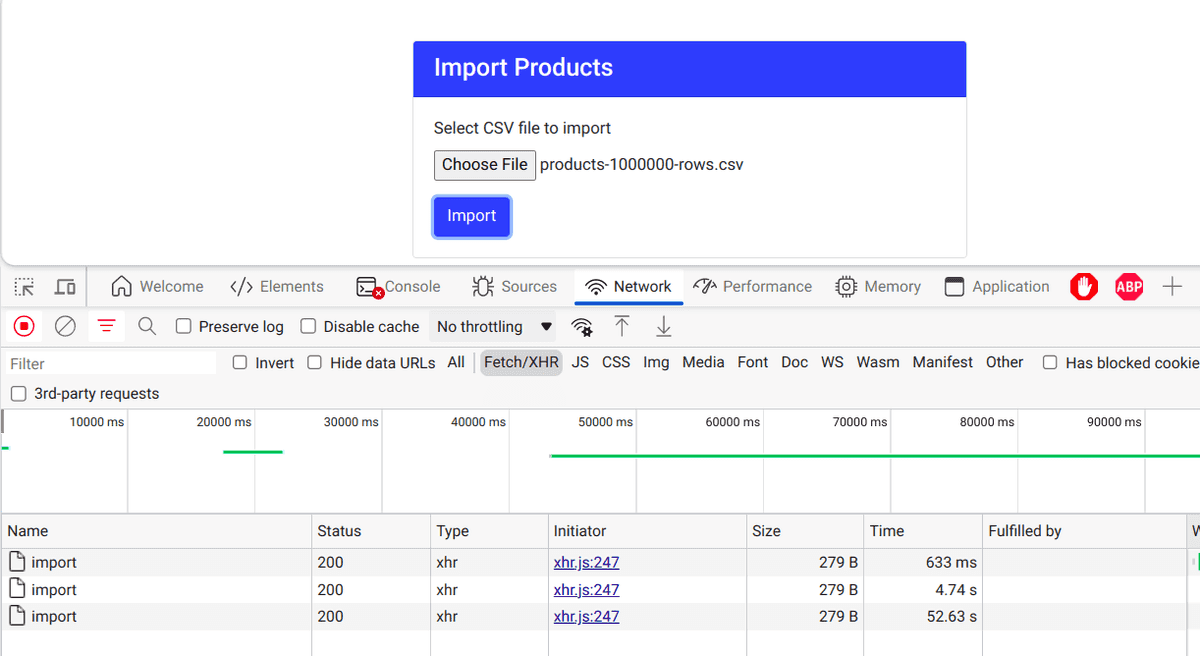Open the network search icon
Screen dimensions: 1200x656
coord(146,326)
